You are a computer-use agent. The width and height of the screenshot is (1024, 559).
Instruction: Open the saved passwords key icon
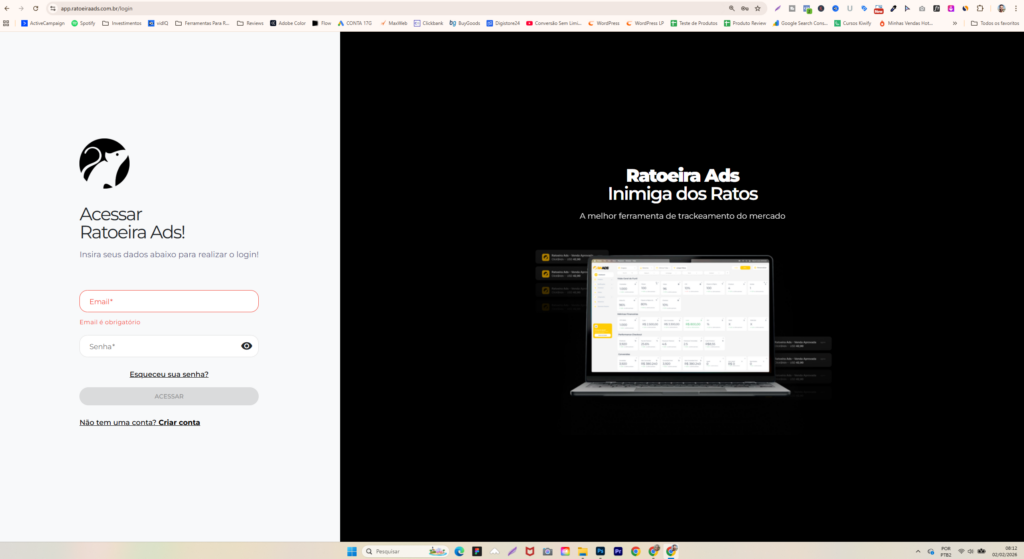point(744,8)
